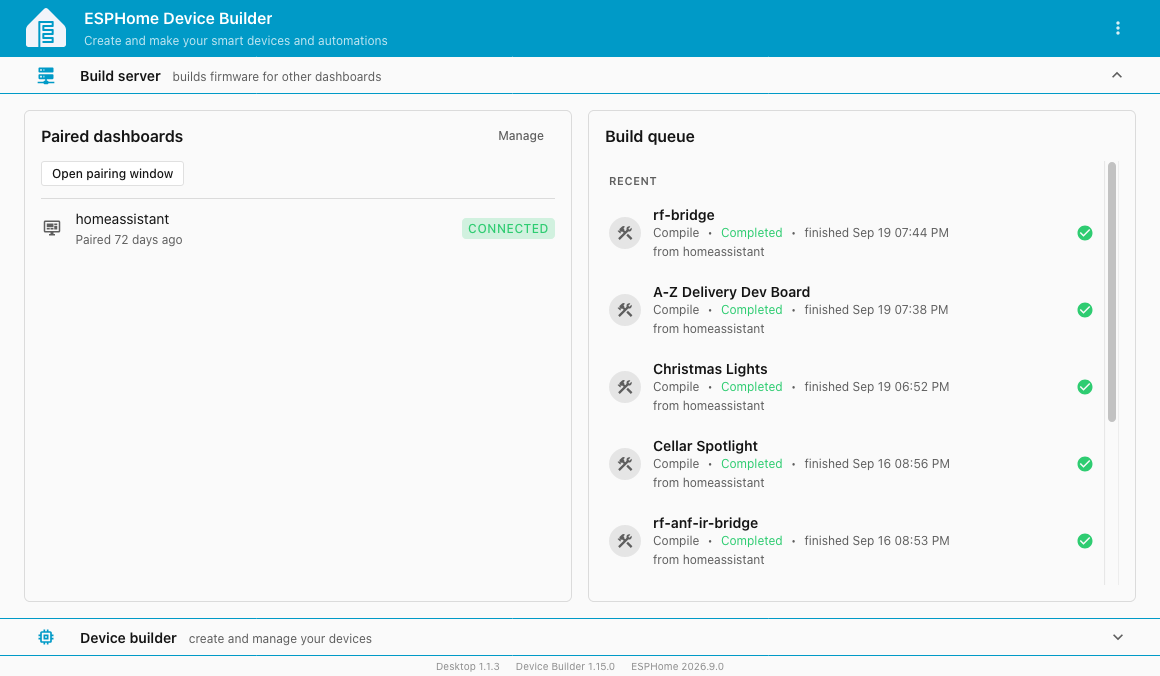1160x676 pixels.
Task: Expand the Device builder section chevron
Action: pos(1117,638)
